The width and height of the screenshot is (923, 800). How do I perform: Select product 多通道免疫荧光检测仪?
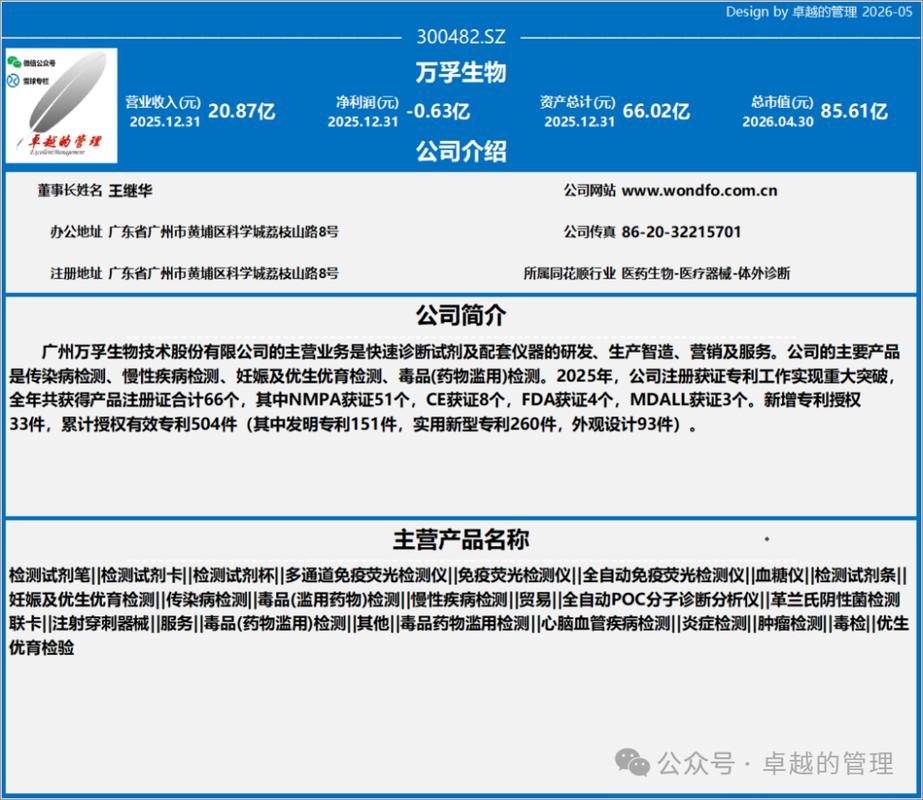366,575
